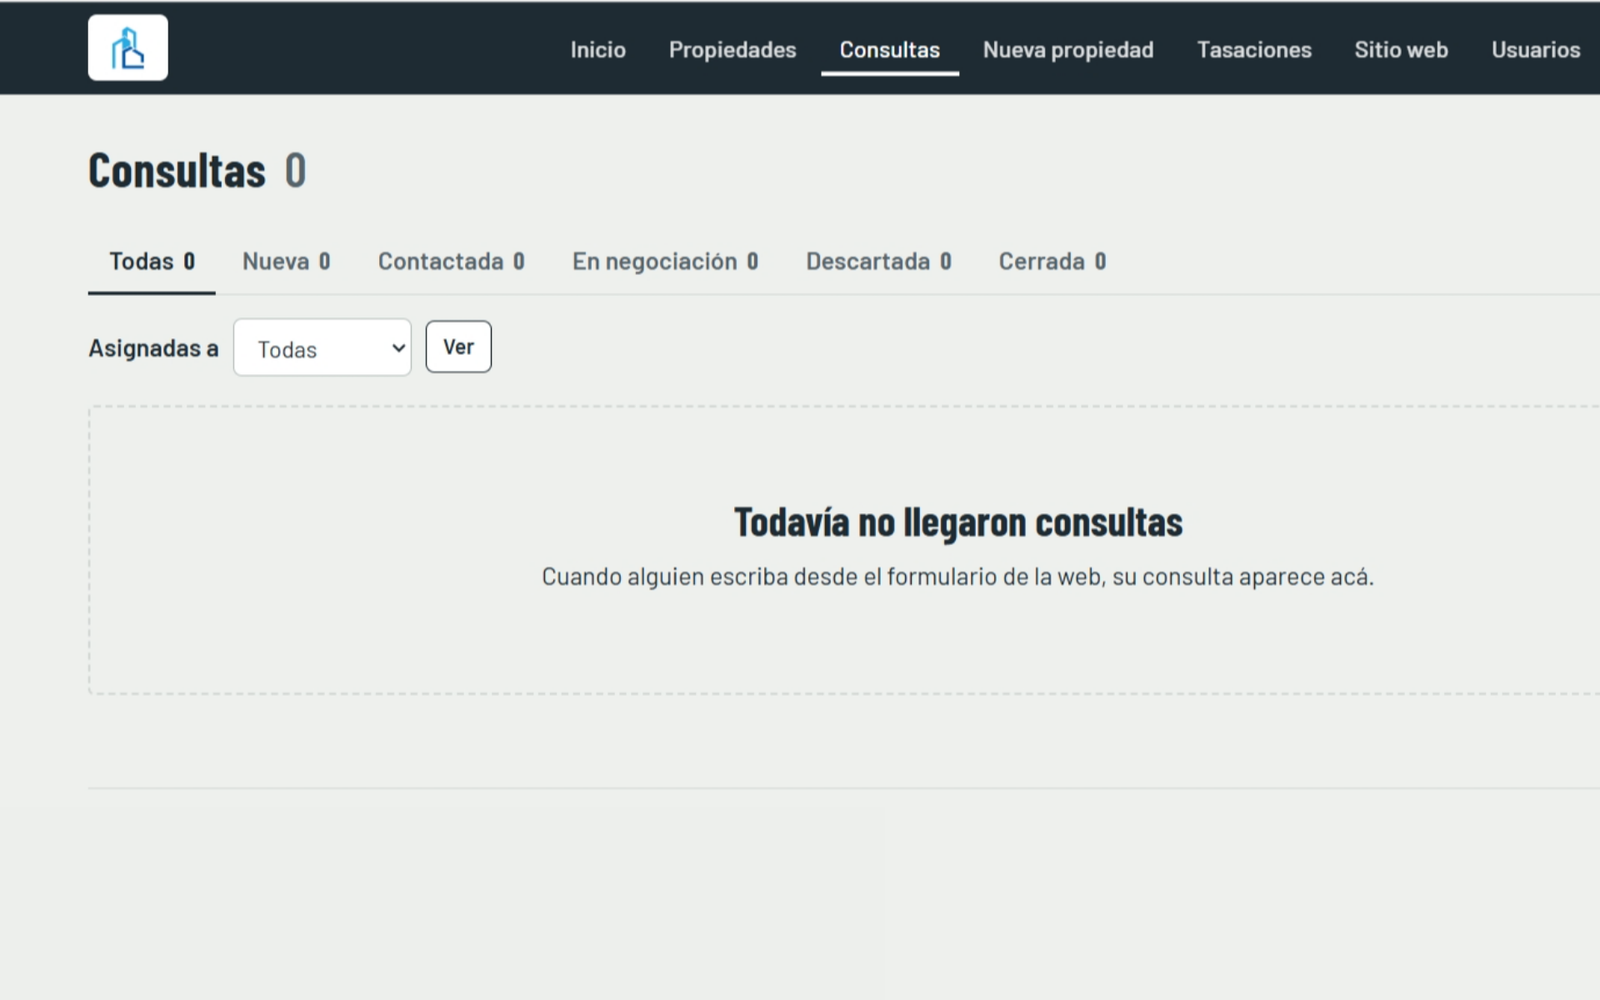Click the "Cuando alguien escriba desde el formulario" message
Screen dimensions: 1600x1000
pos(958,577)
